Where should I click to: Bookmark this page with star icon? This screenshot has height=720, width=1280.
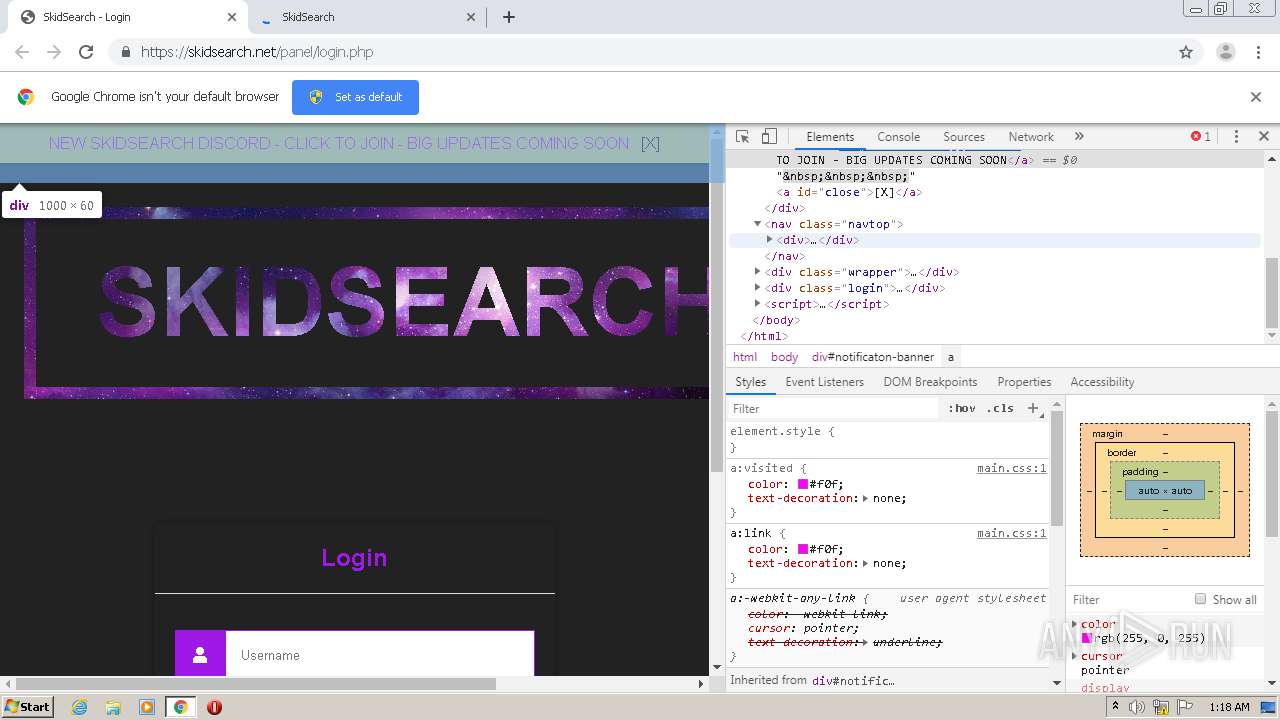click(1186, 52)
